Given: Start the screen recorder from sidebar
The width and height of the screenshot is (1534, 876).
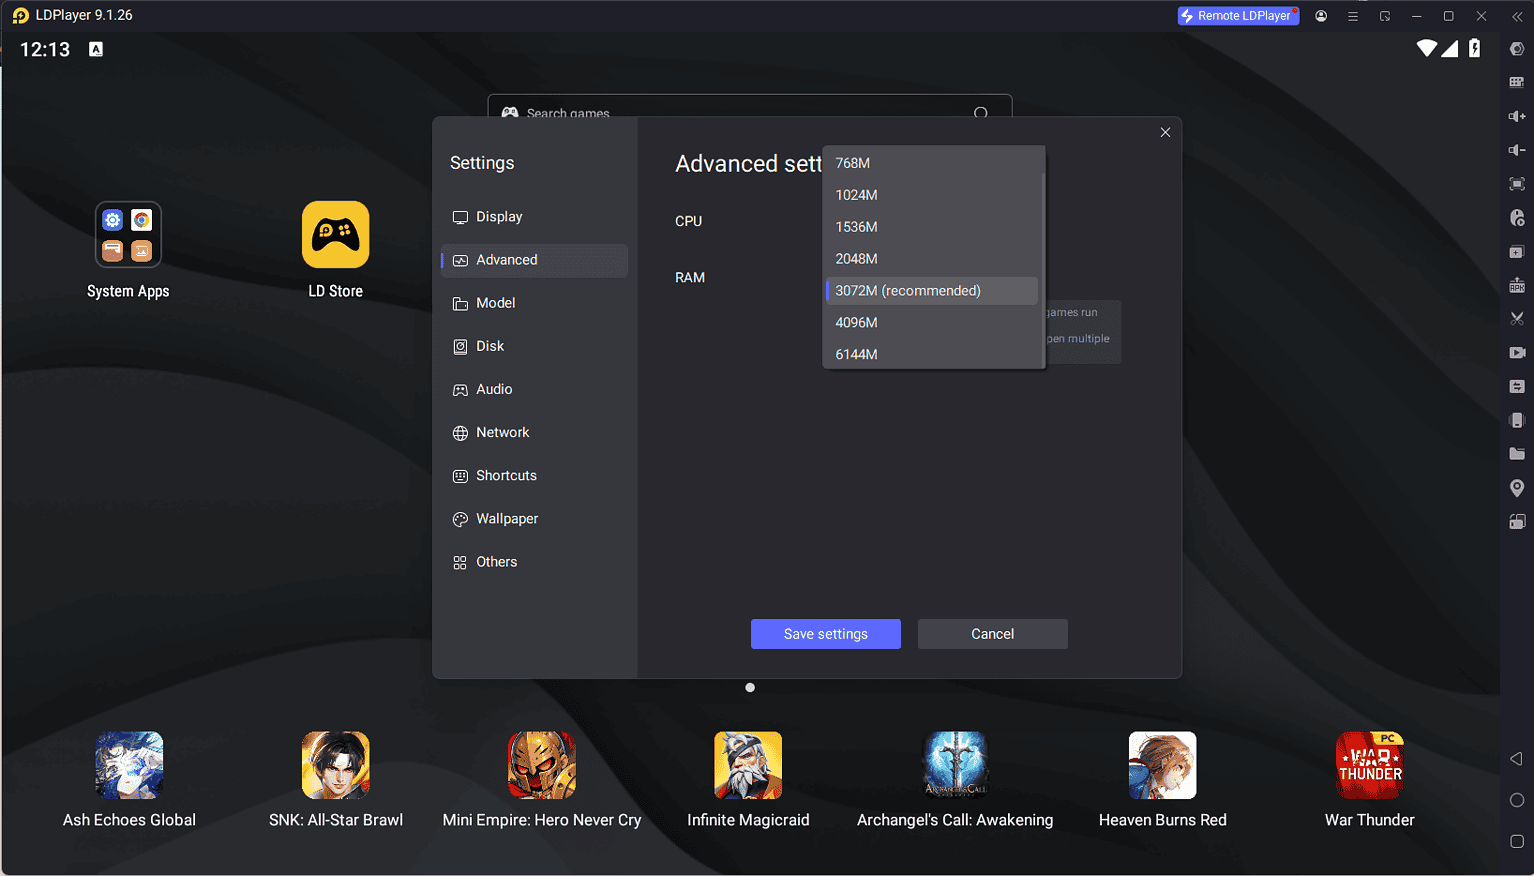Looking at the screenshot, I should (x=1517, y=352).
